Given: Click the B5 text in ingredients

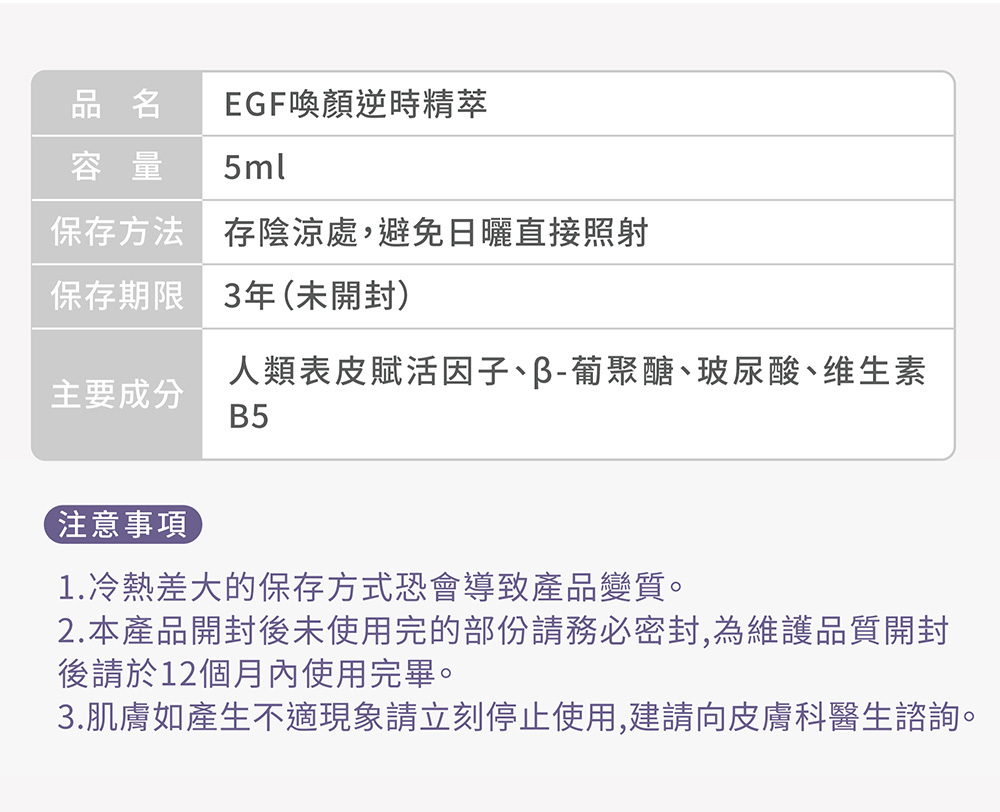Looking at the screenshot, I should [x=248, y=417].
